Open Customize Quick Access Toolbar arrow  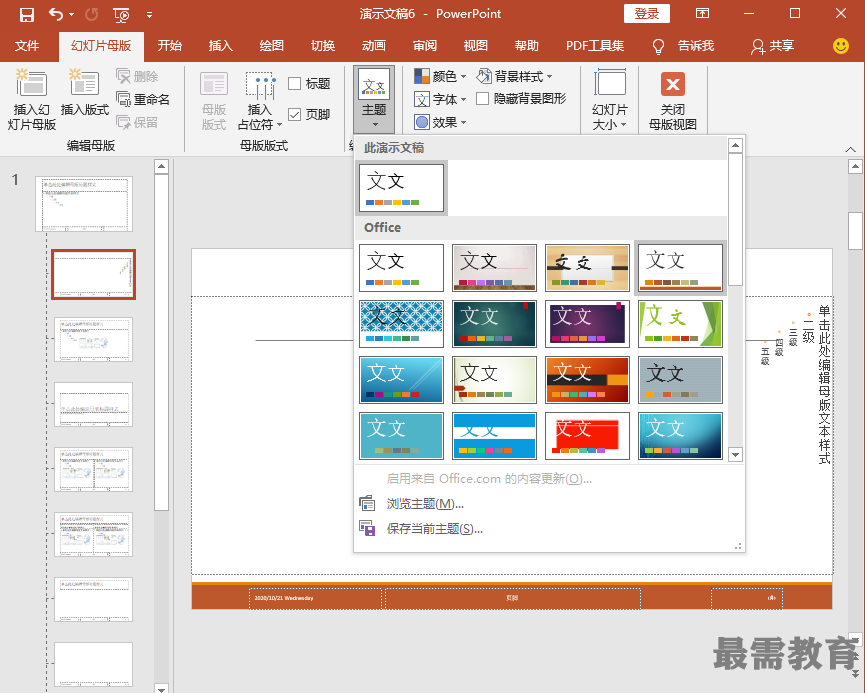click(149, 15)
